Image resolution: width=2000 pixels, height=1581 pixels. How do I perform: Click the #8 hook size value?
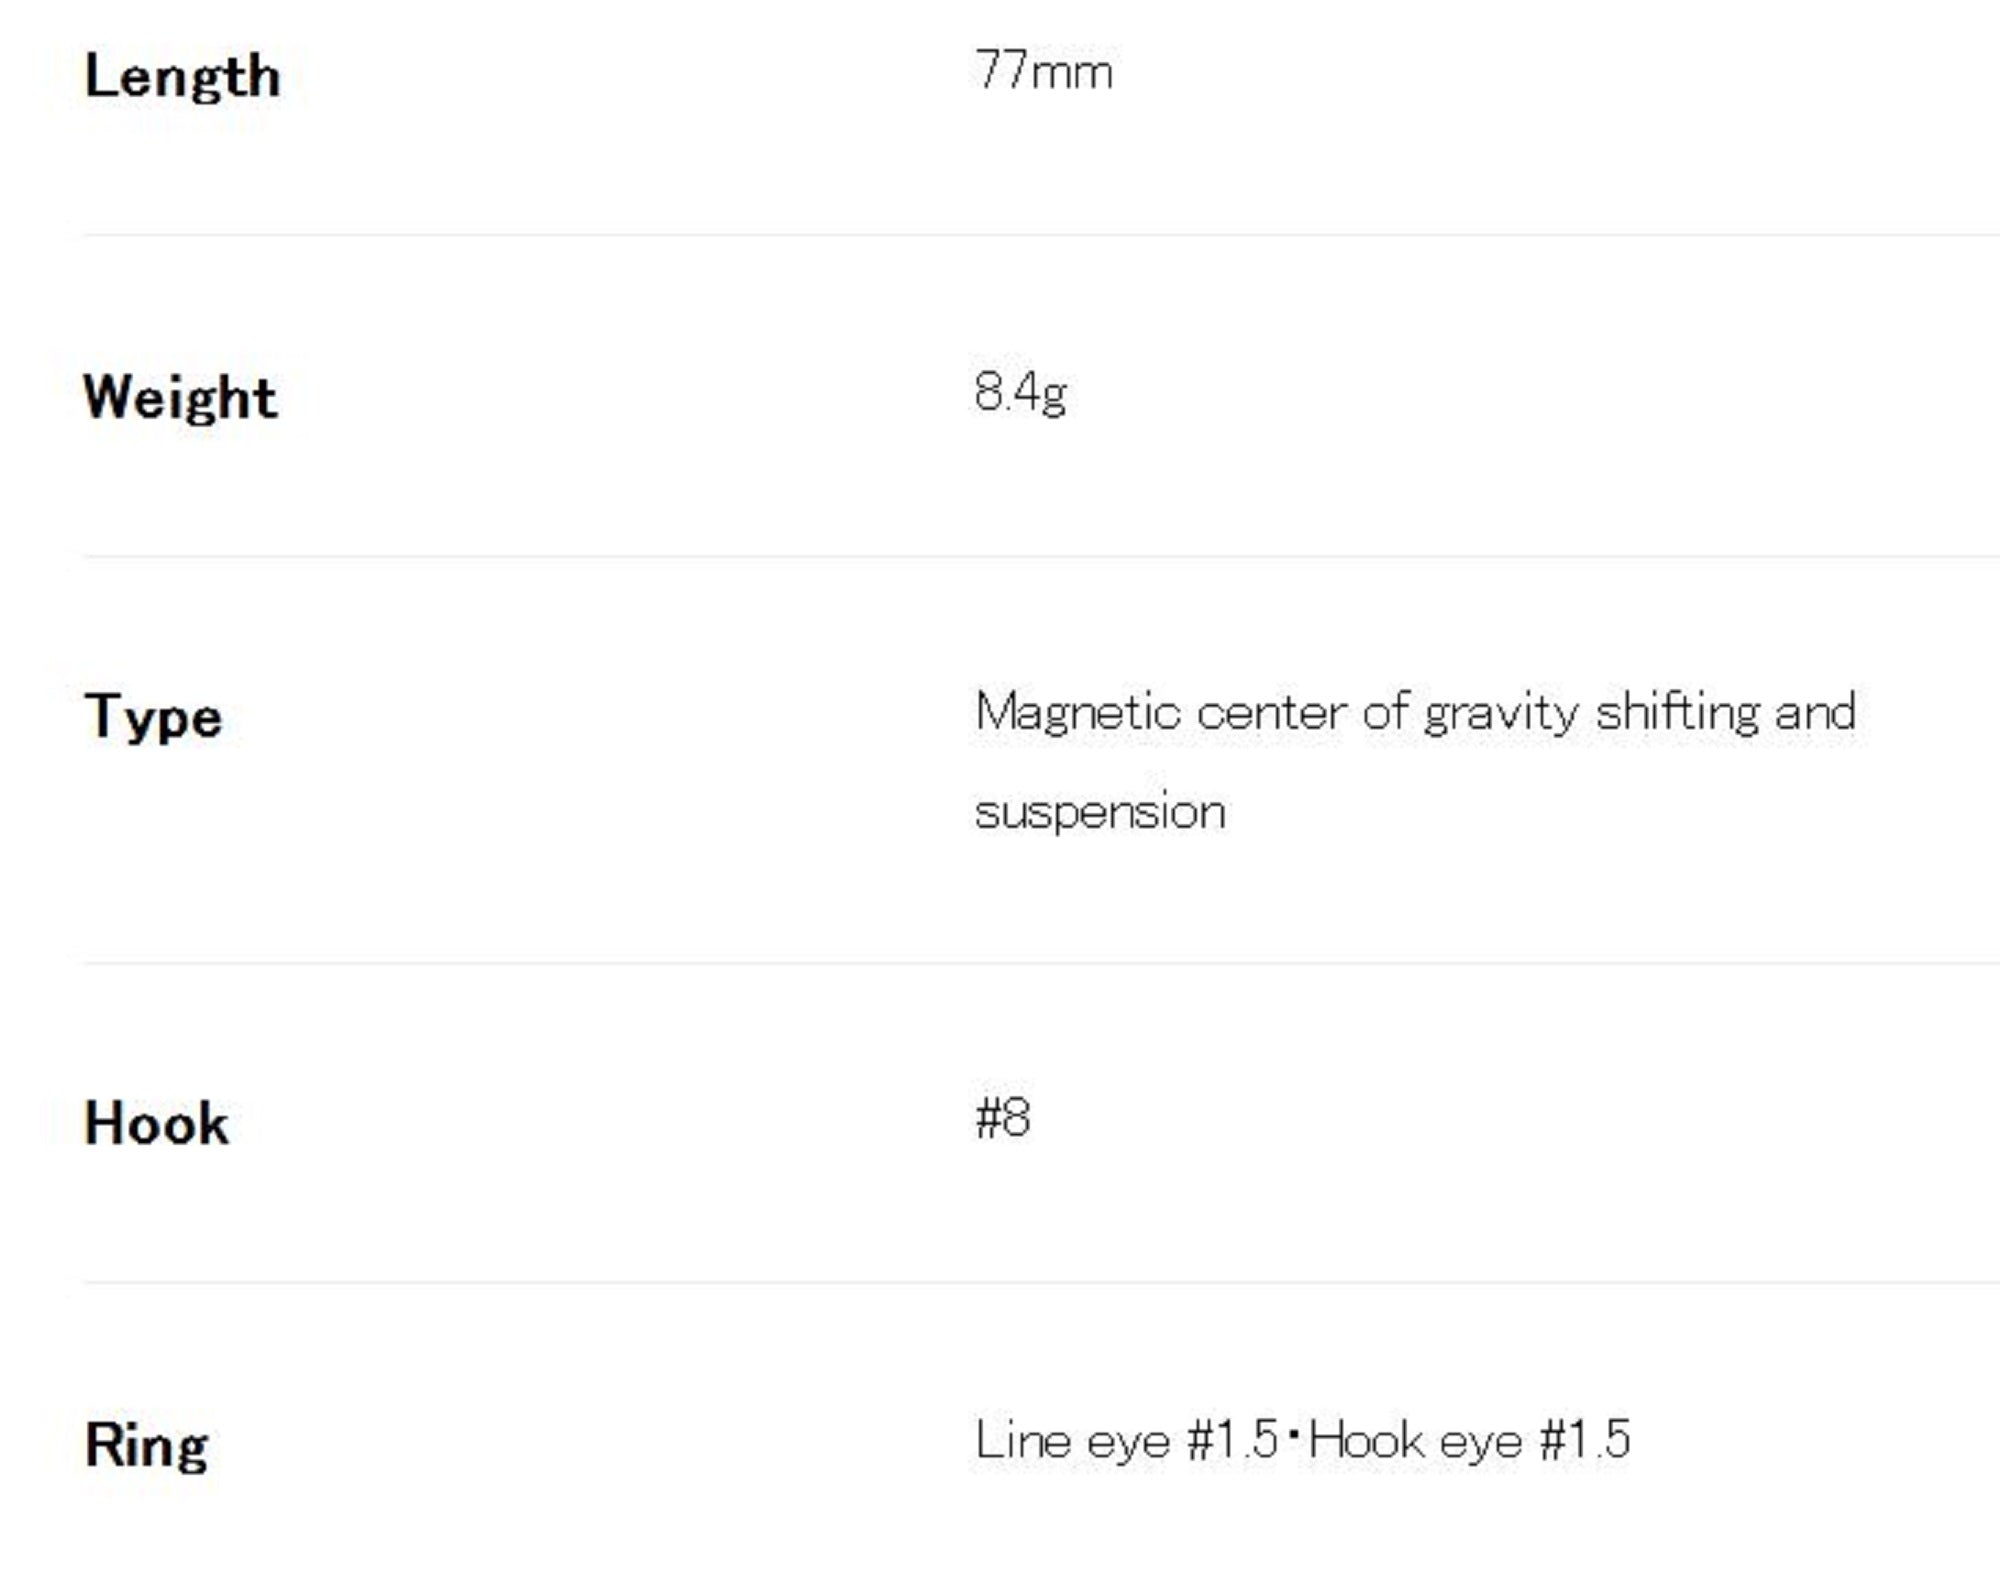click(x=1002, y=1118)
